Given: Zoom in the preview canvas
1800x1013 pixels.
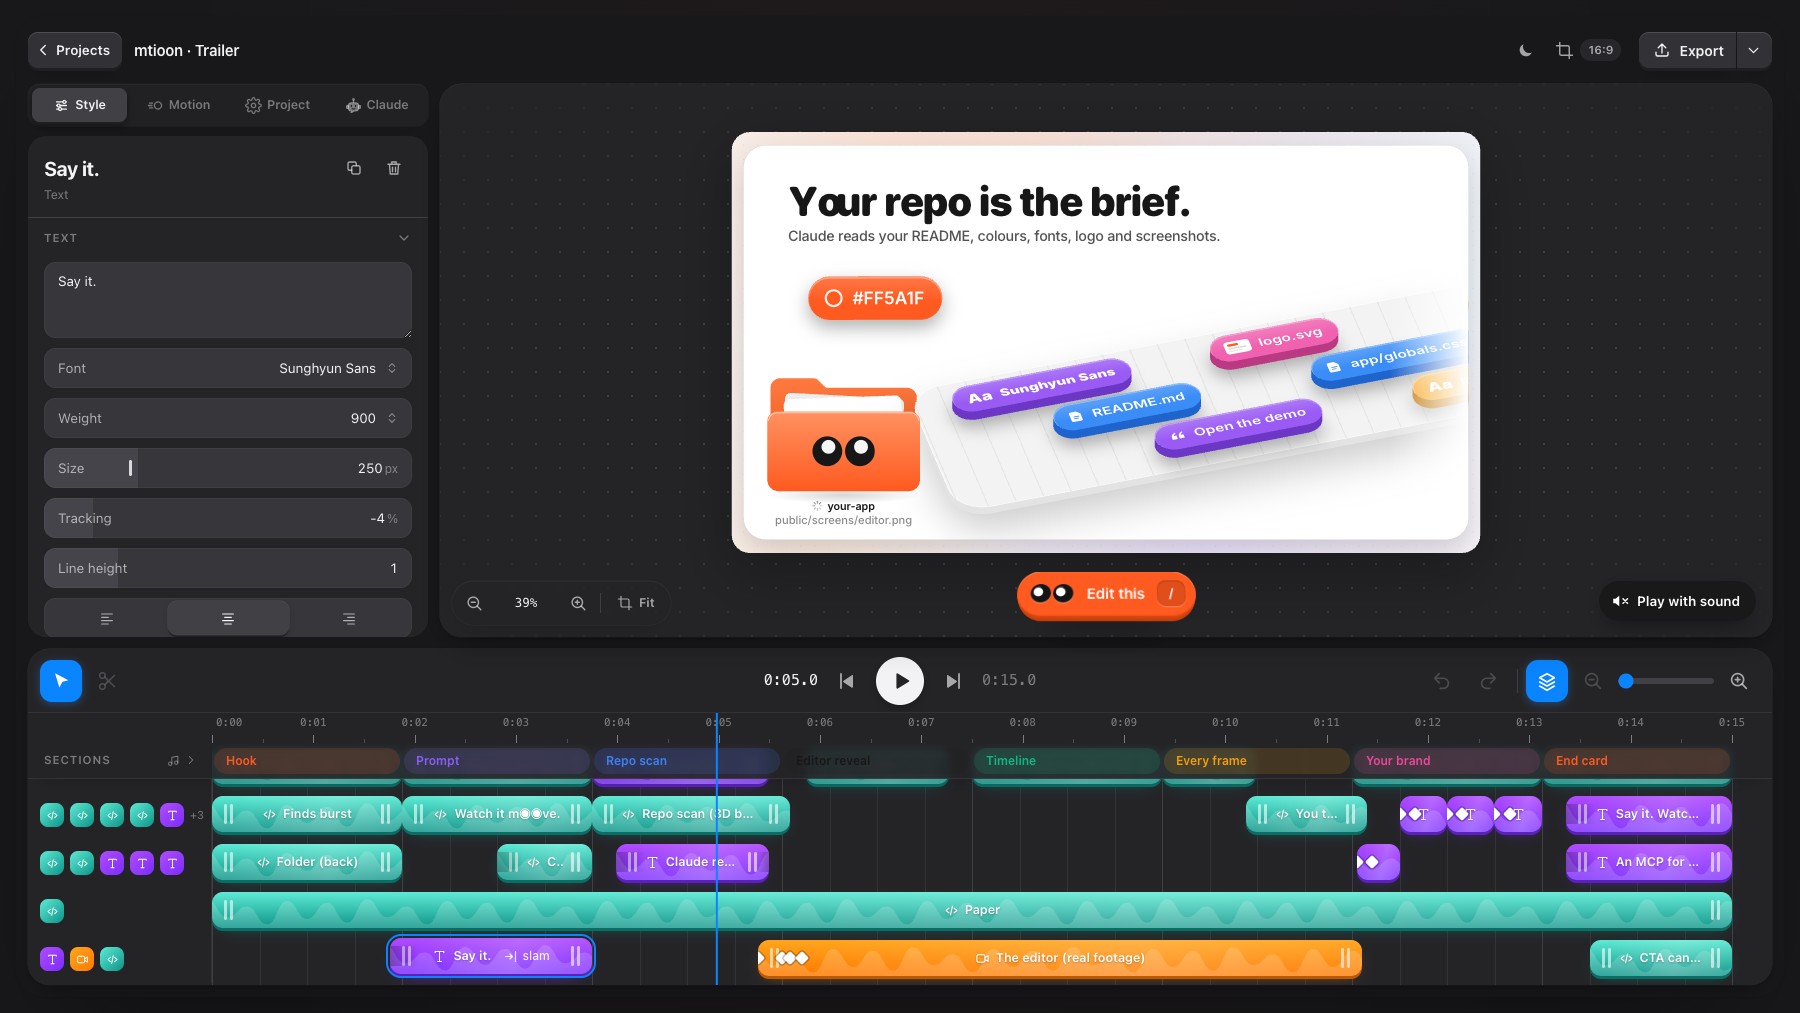Looking at the screenshot, I should click(578, 603).
